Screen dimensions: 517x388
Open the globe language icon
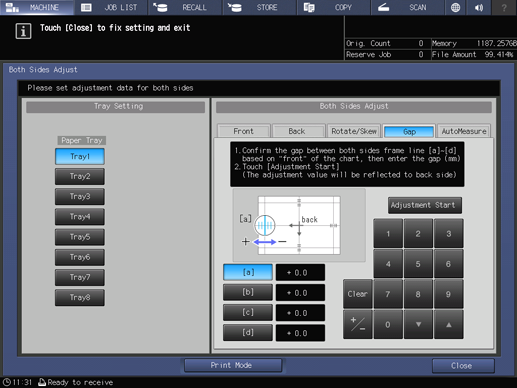tap(455, 7)
